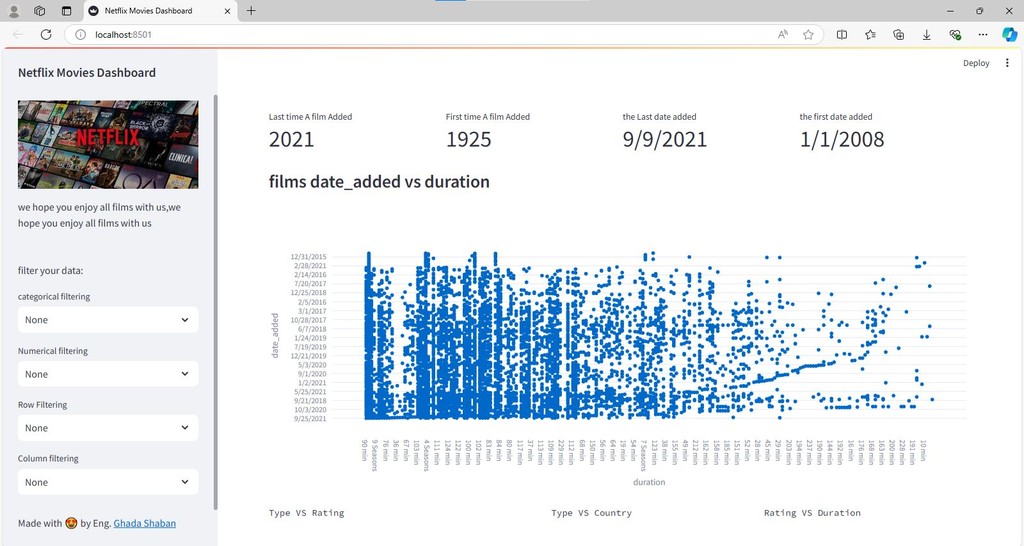Click the 9/25/2021 y-axis tick label
Viewport: 1024px width, 546px height.
pos(310,419)
